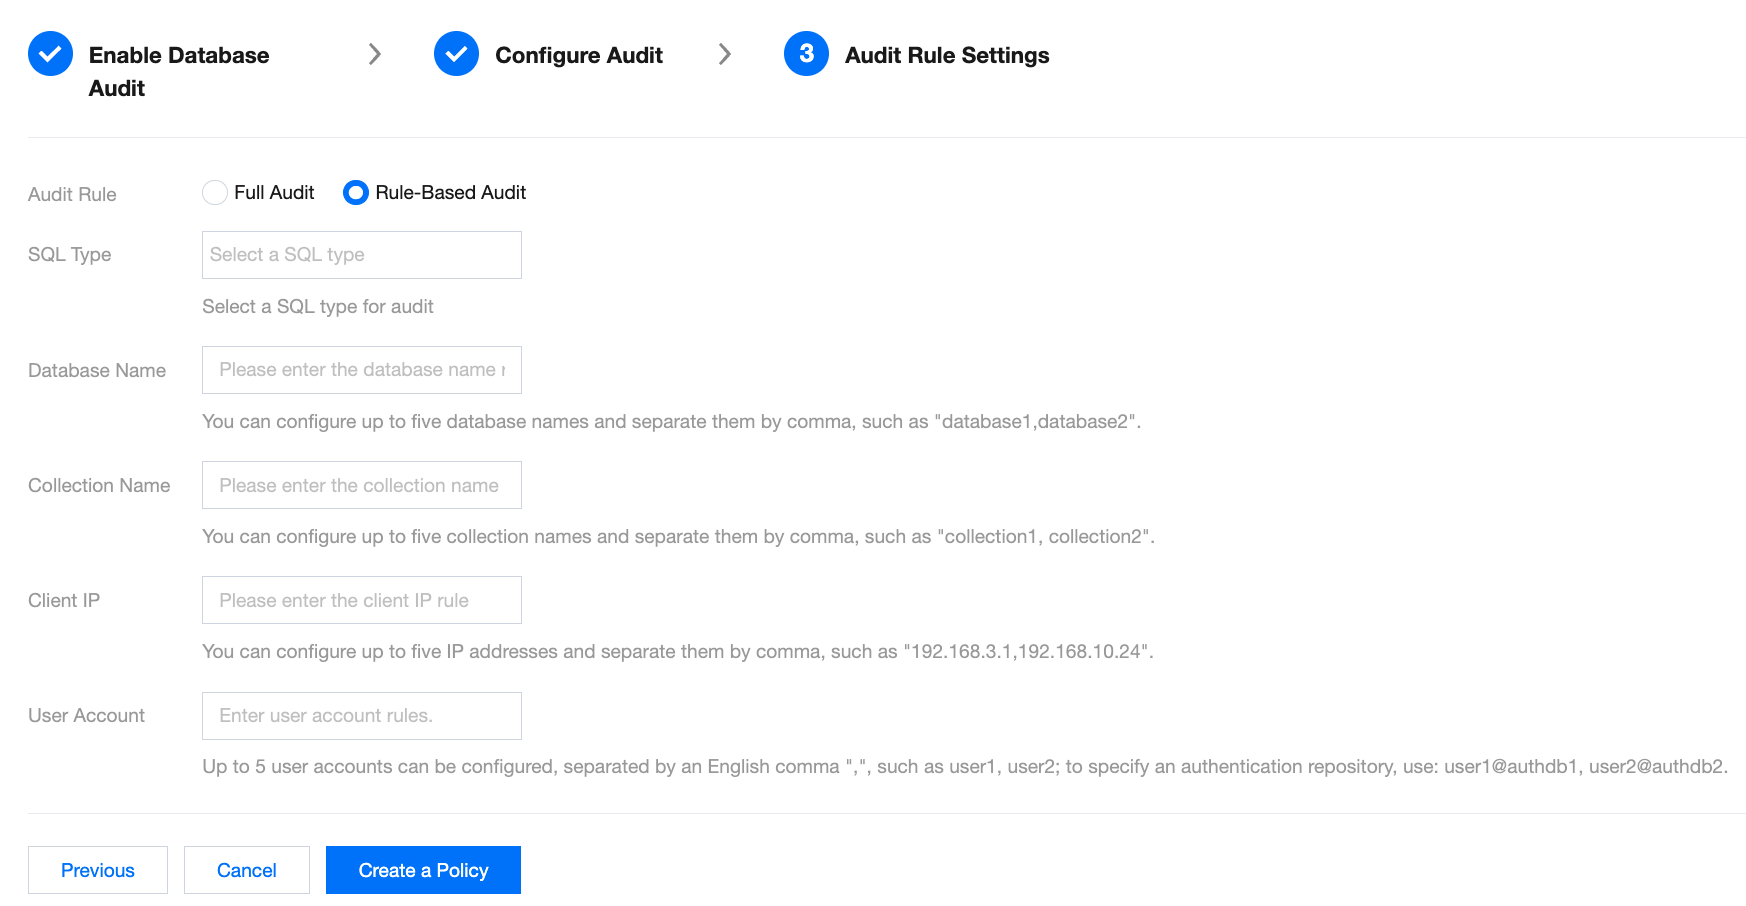Image resolution: width=1746 pixels, height=906 pixels.
Task: Open the SQL Type dropdown
Action: (361, 255)
